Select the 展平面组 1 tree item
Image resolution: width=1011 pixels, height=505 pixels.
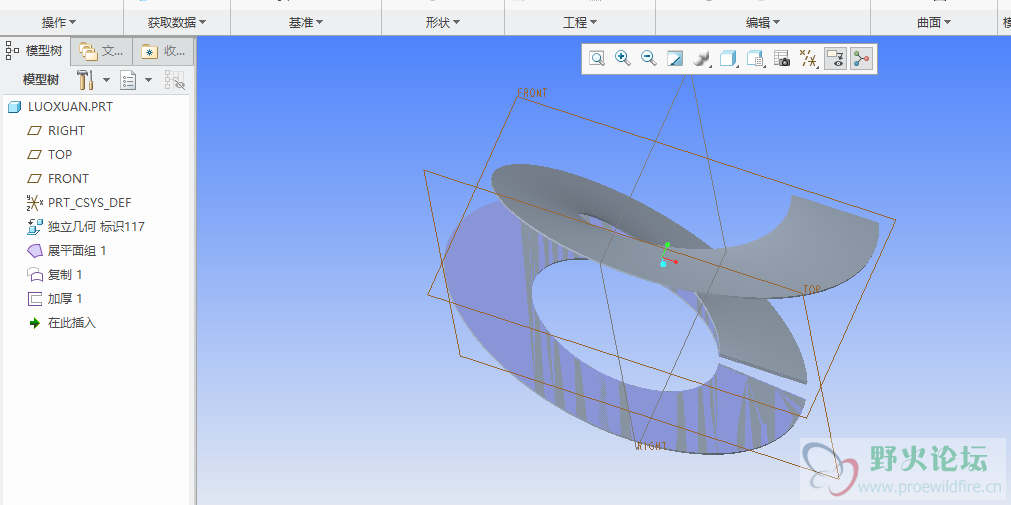[76, 251]
